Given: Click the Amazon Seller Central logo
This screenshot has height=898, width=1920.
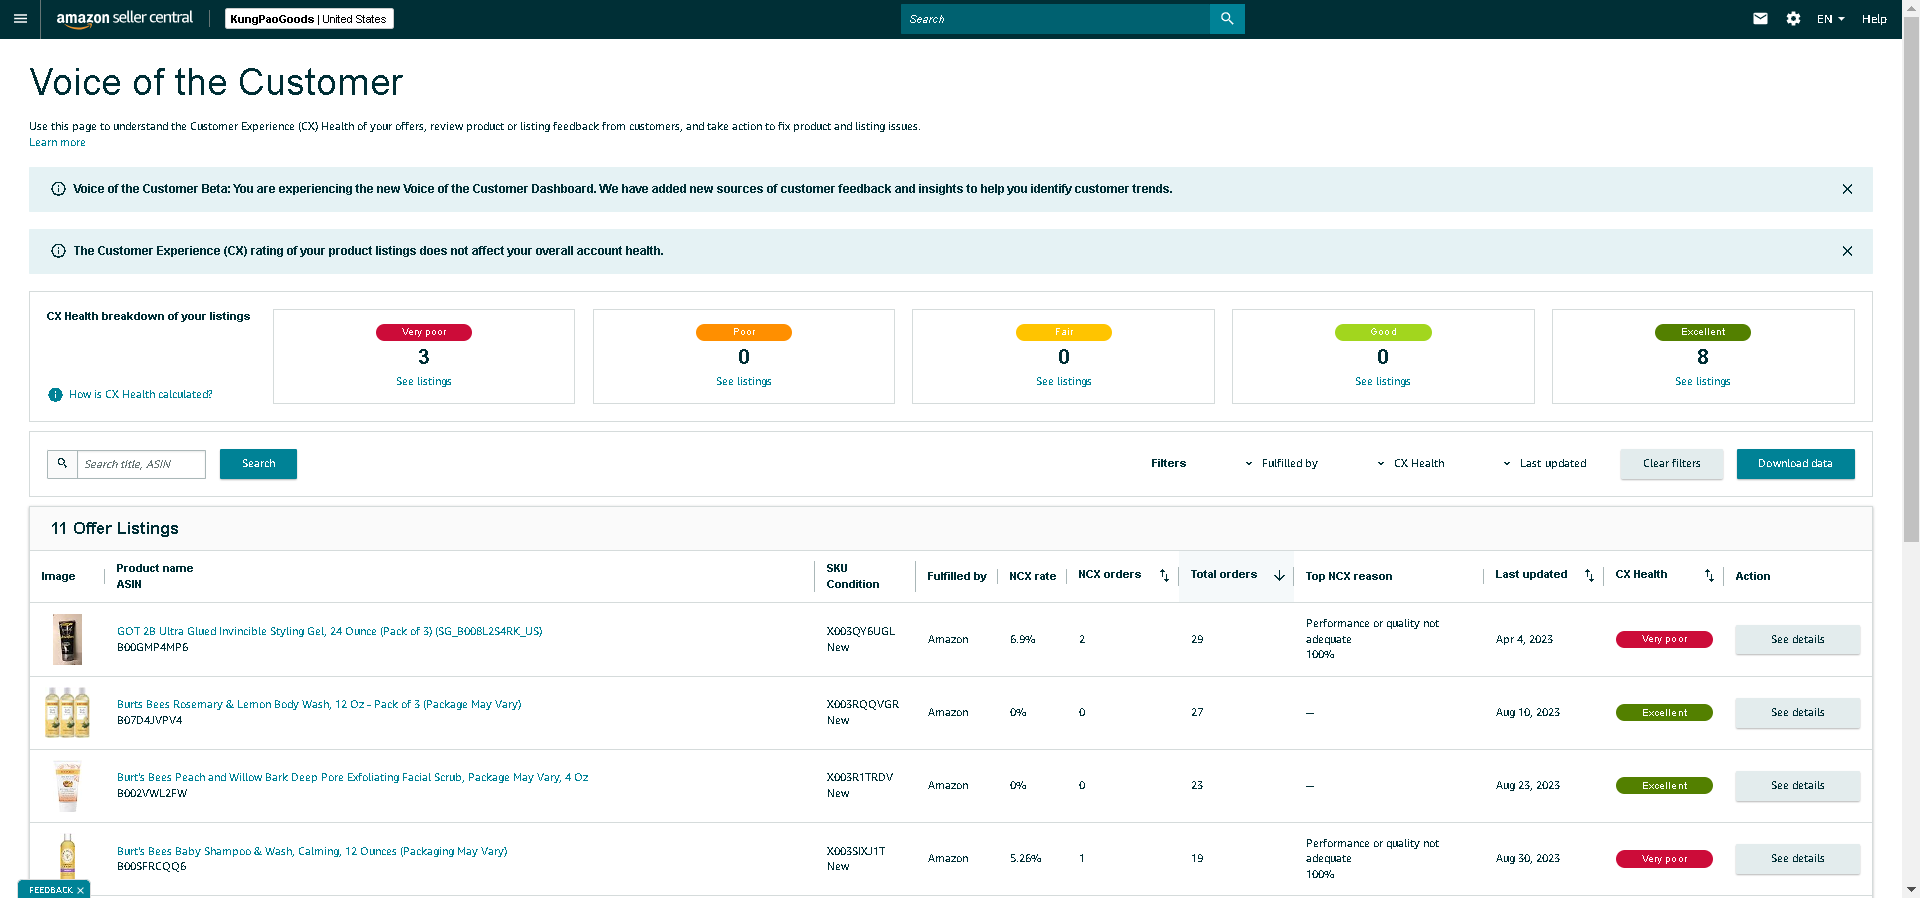Looking at the screenshot, I should pyautogui.click(x=125, y=19).
